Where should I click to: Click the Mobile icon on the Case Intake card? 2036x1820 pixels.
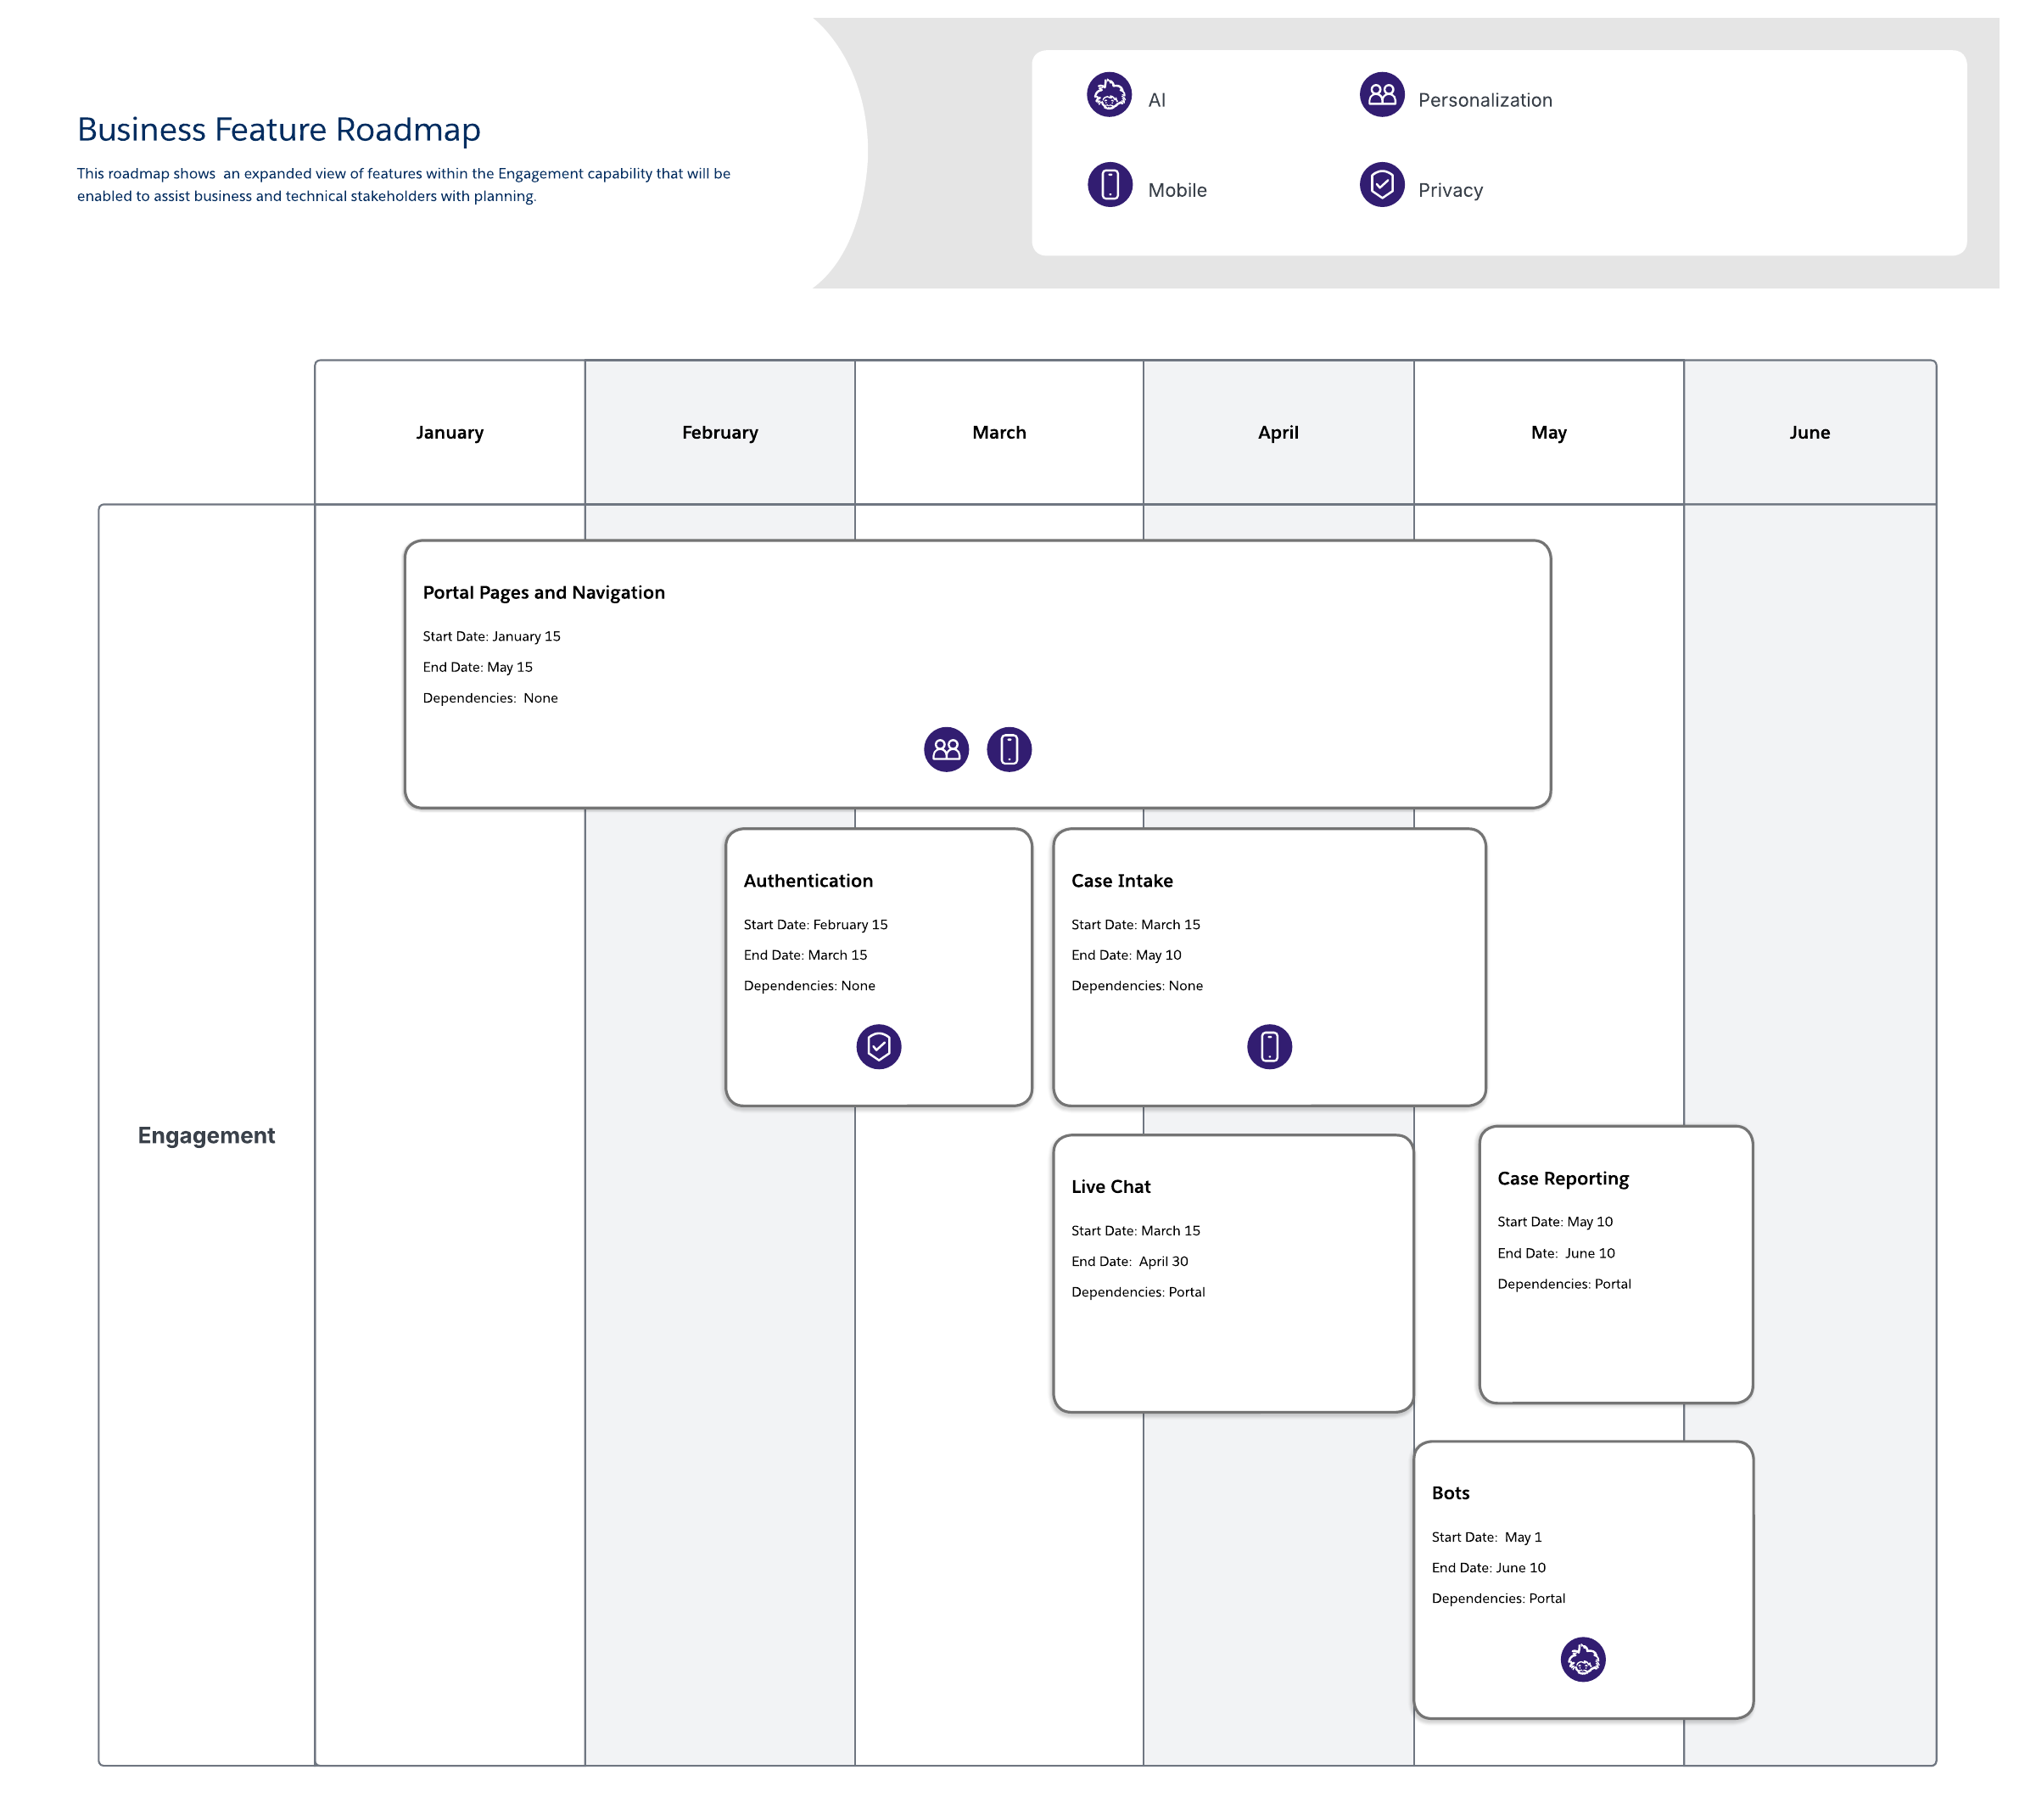click(1269, 1047)
